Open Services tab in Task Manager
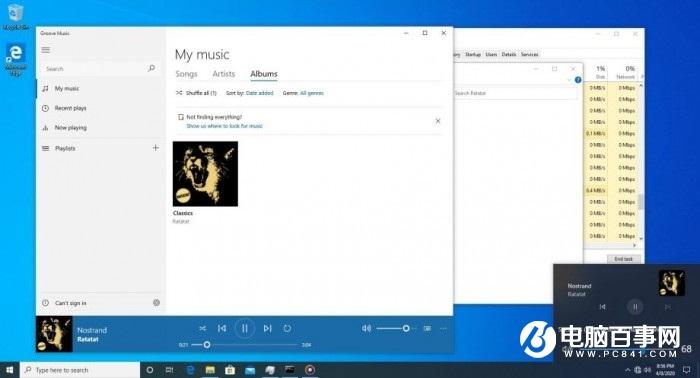The height and width of the screenshot is (378, 700). point(529,54)
